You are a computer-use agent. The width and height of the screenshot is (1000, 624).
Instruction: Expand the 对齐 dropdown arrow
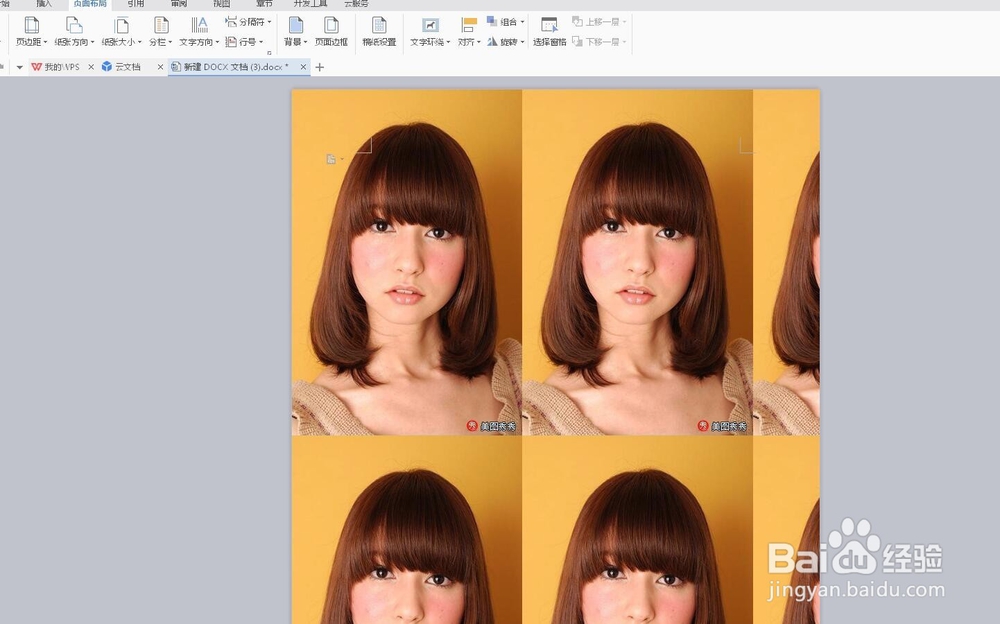[478, 42]
